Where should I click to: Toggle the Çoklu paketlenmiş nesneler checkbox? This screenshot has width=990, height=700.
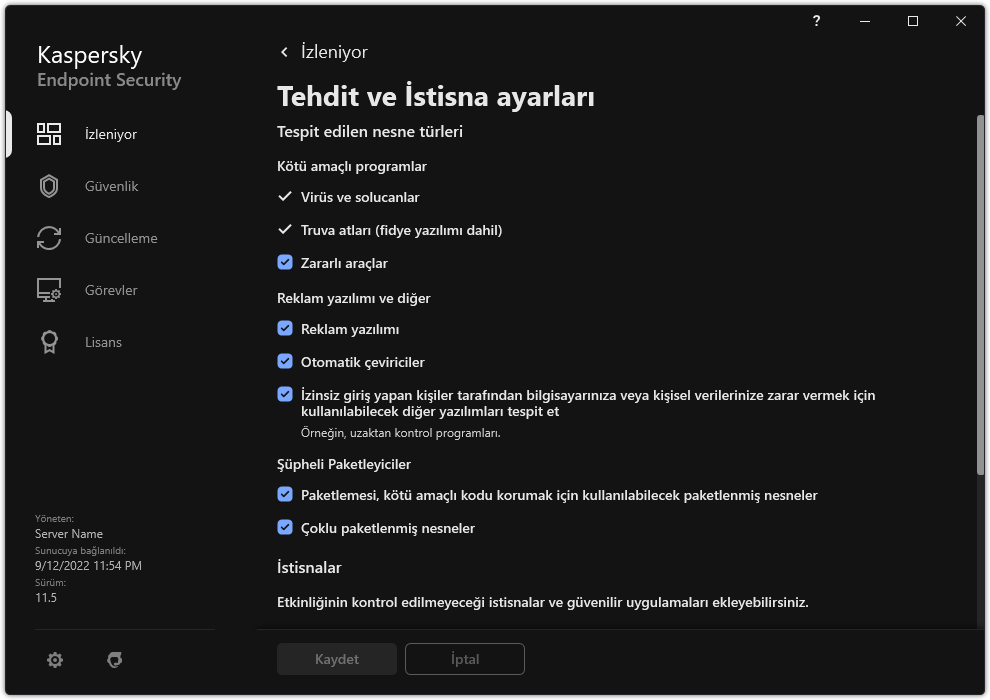click(285, 528)
